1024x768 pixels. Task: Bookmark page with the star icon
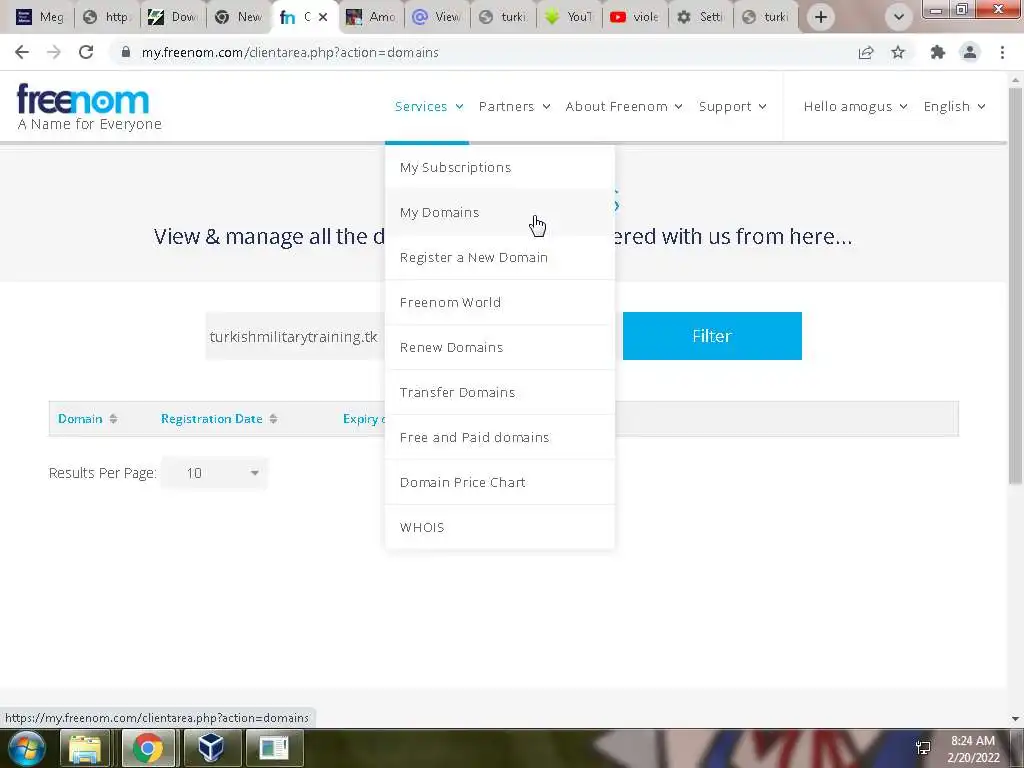(898, 52)
